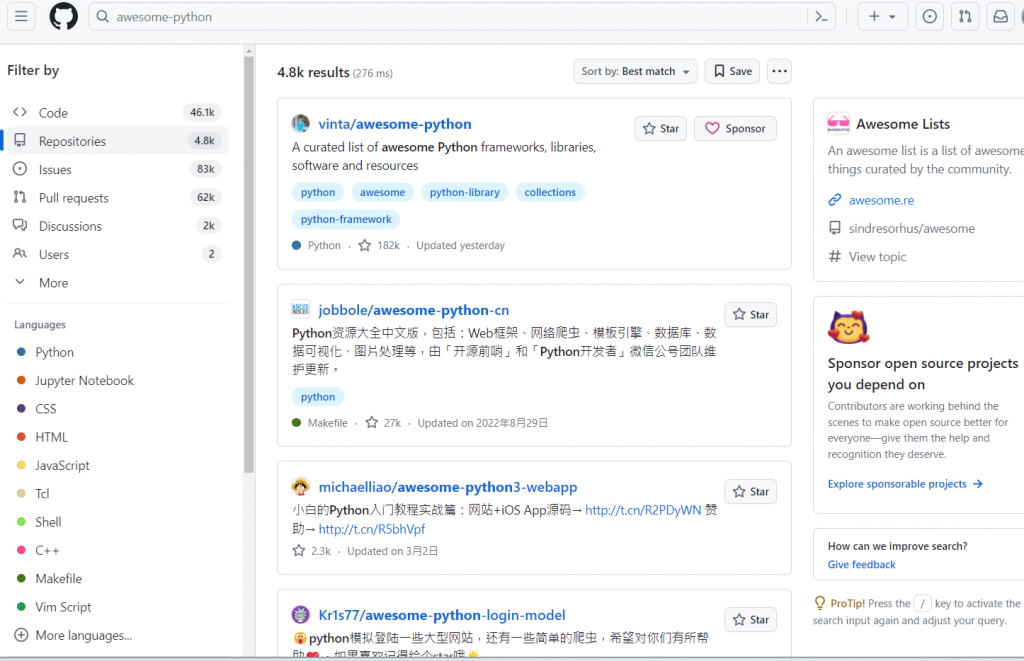The width and height of the screenshot is (1024, 661).
Task: Star Kr1s77/awesome-python-login-model repository
Action: click(x=750, y=619)
